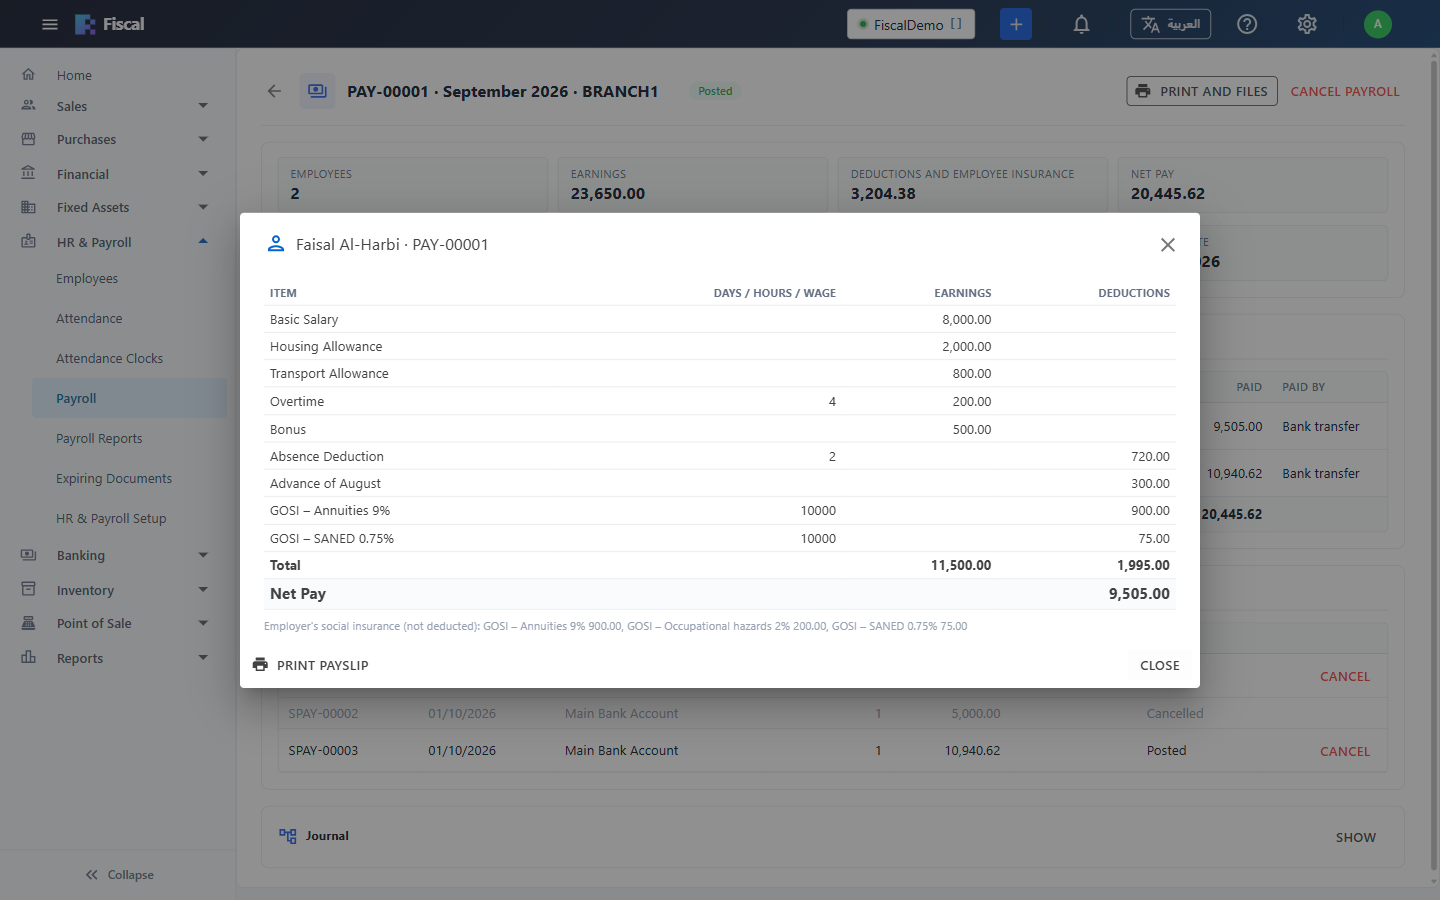
Task: Click the Banking sidebar icon
Action: coord(28,554)
